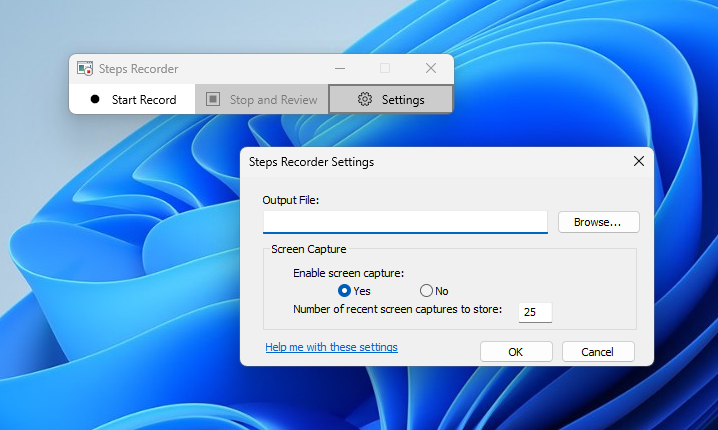Click the black record dot icon
This screenshot has height=430, width=718.
[95, 99]
